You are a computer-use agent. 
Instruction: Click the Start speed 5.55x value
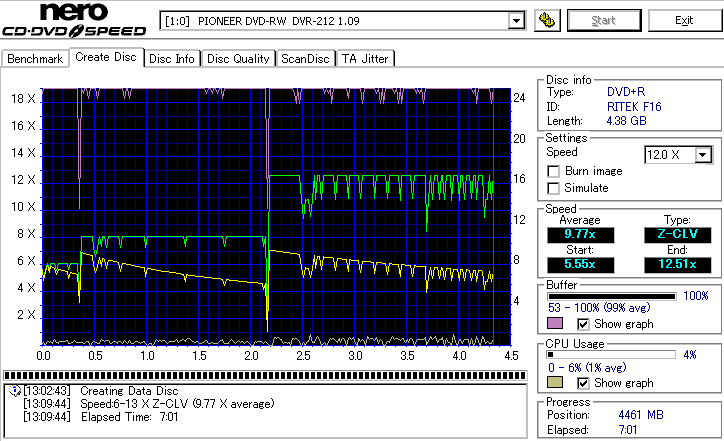(580, 265)
